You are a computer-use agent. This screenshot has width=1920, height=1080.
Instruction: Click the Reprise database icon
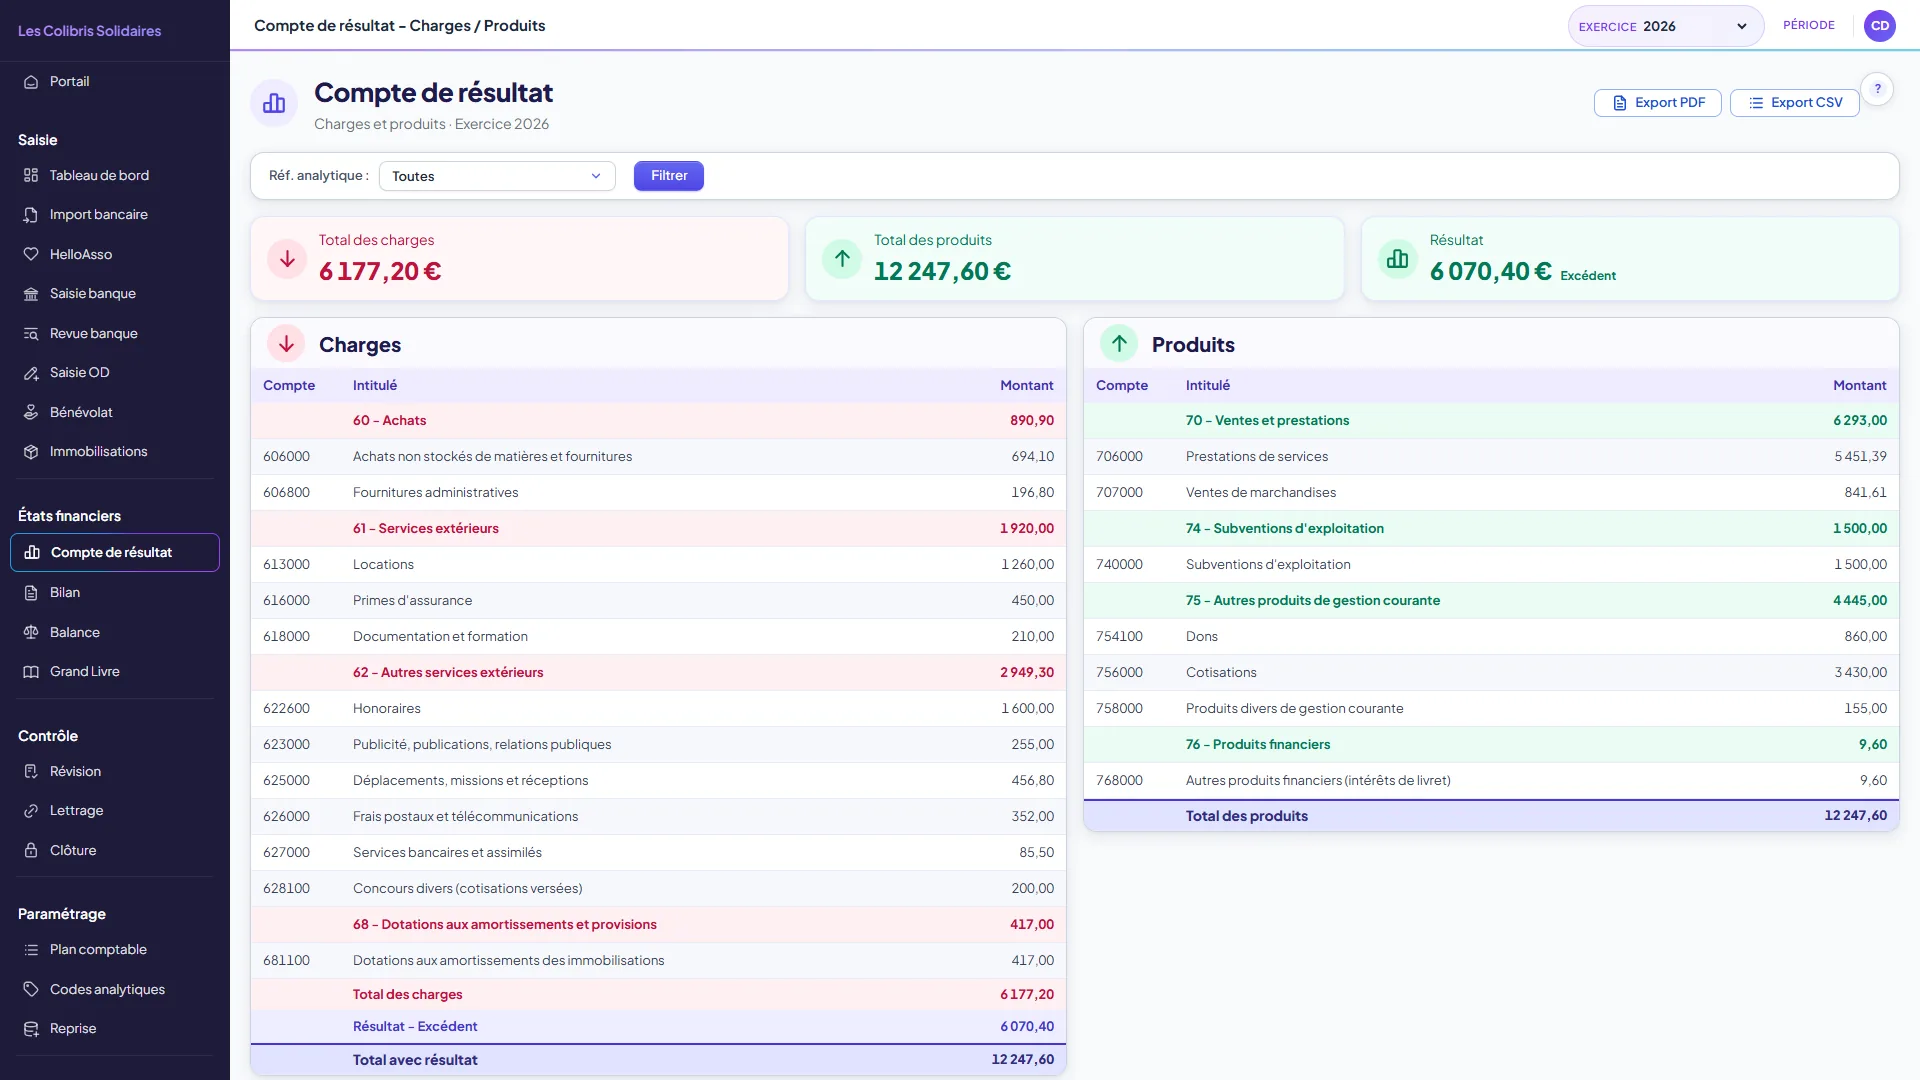[31, 1029]
